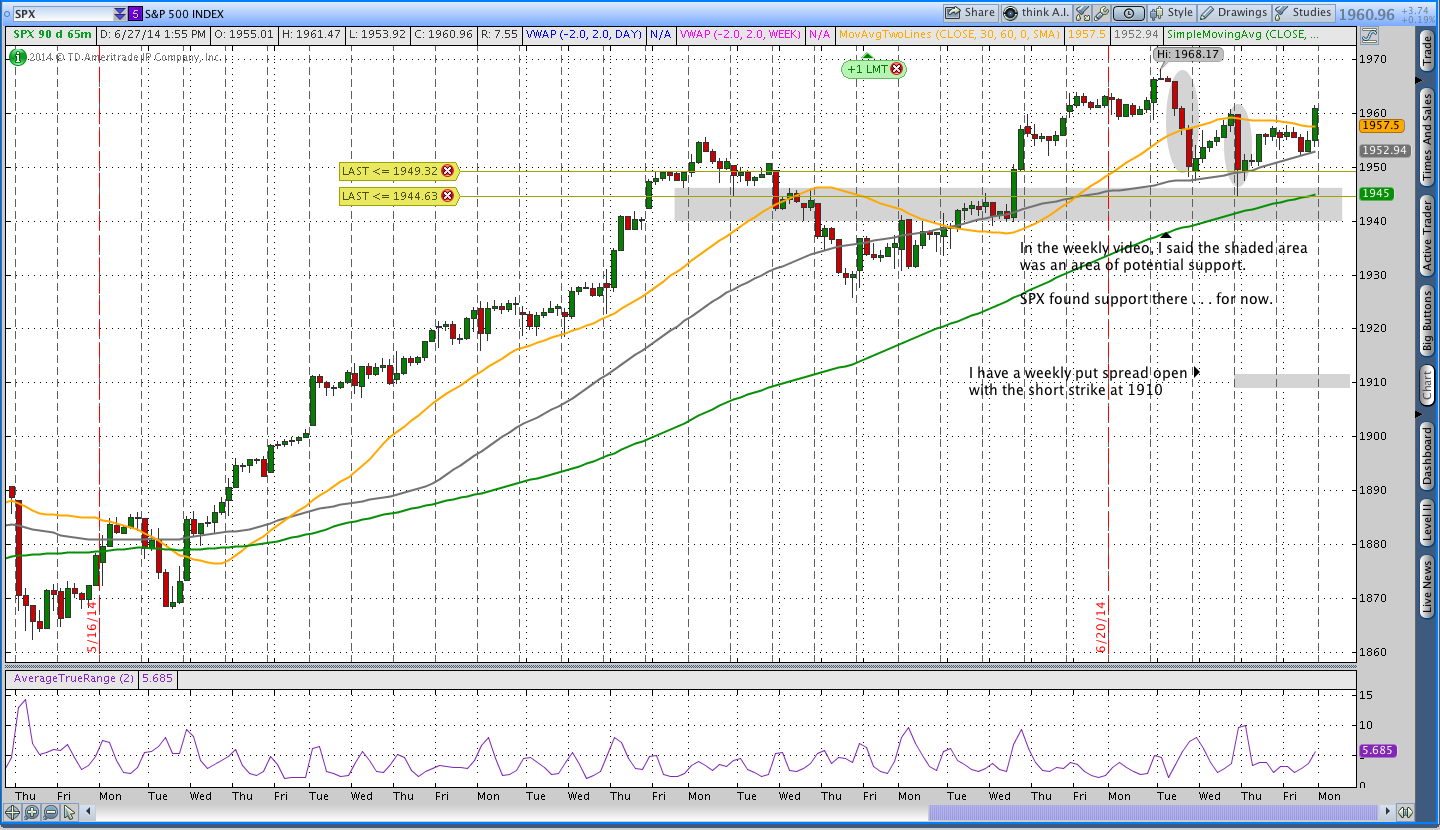
Task: Select the Chart side tab
Action: pyautogui.click(x=1427, y=385)
